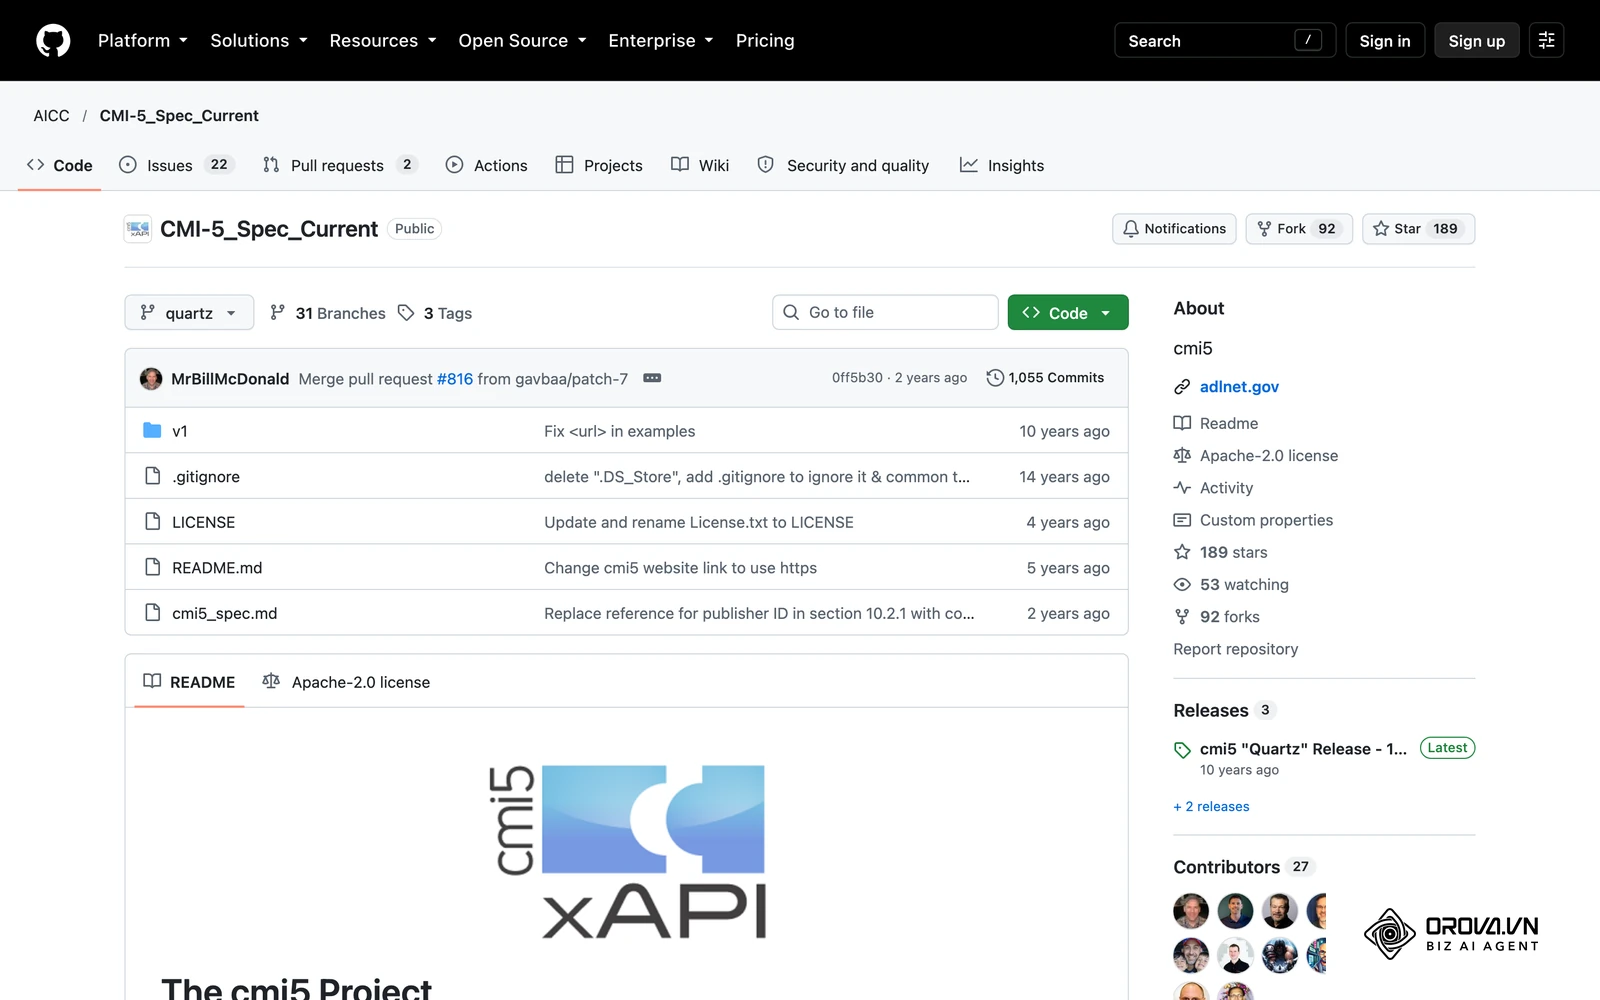The width and height of the screenshot is (1600, 1000).
Task: Click the star icon beside 189 stars
Action: pos(1182,552)
